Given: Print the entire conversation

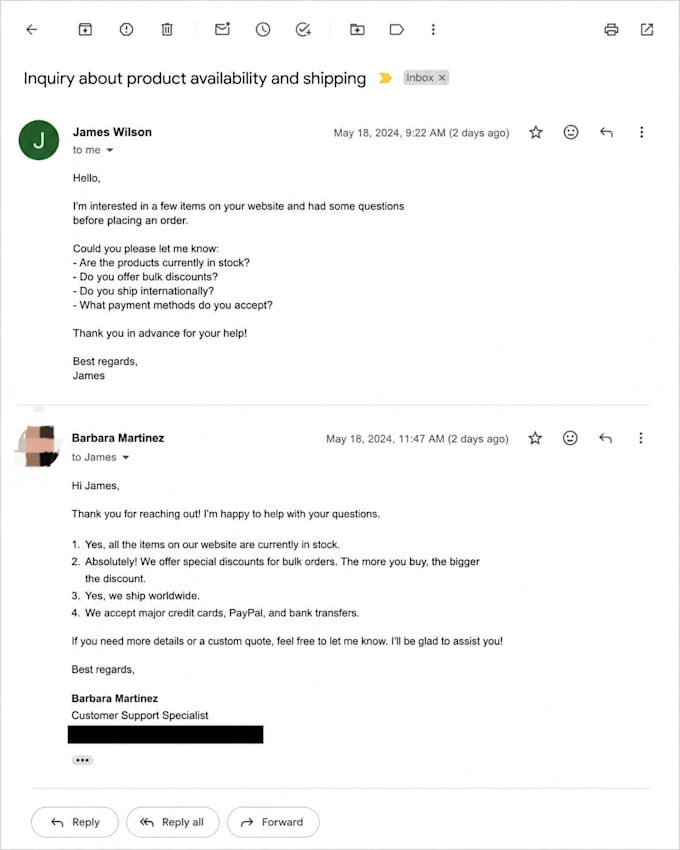Looking at the screenshot, I should pyautogui.click(x=611, y=29).
